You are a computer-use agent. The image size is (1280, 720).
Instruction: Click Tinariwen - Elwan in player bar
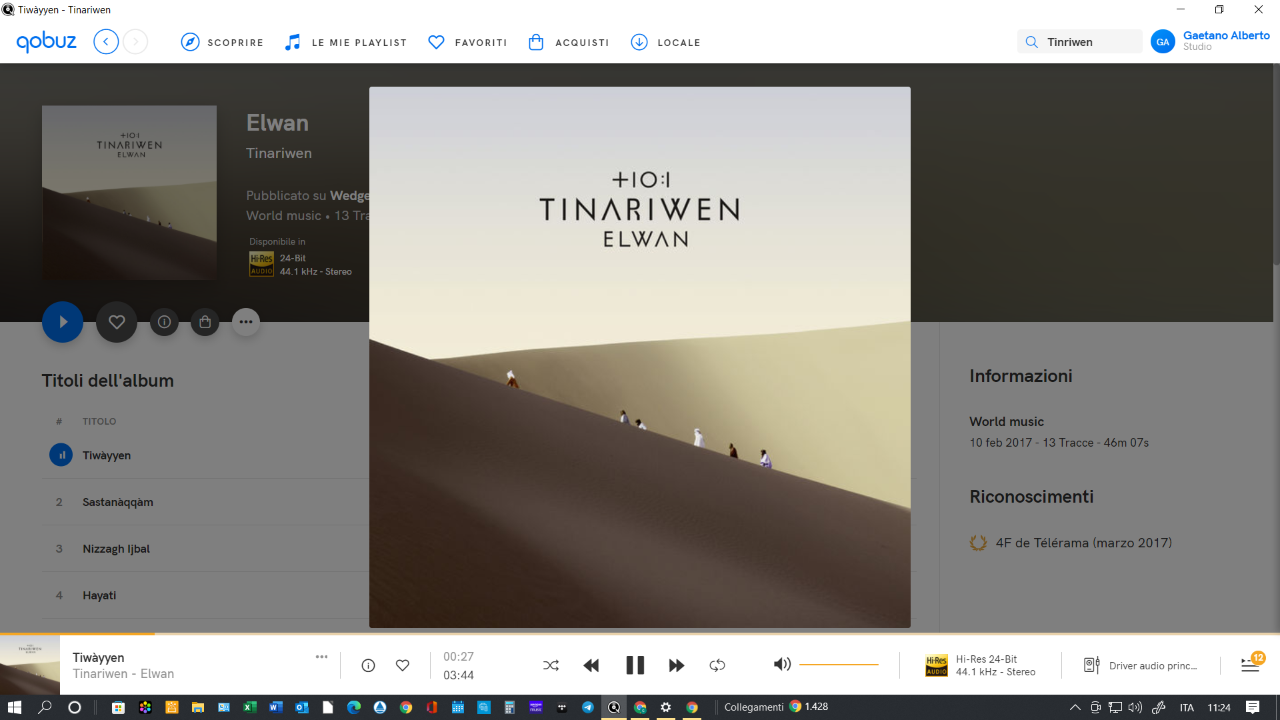[124, 674]
